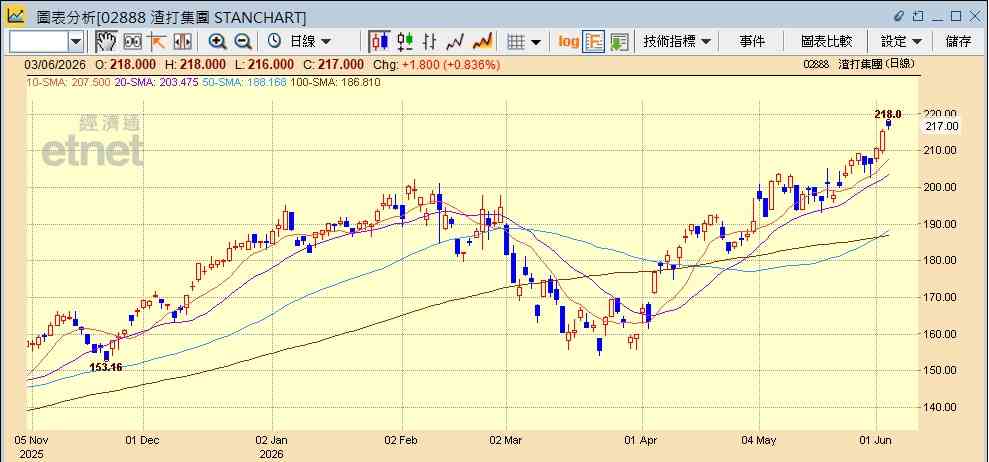Viewport: 989px width, 462px height.
Task: Open the 日線 period dropdown
Action: [x=300, y=42]
